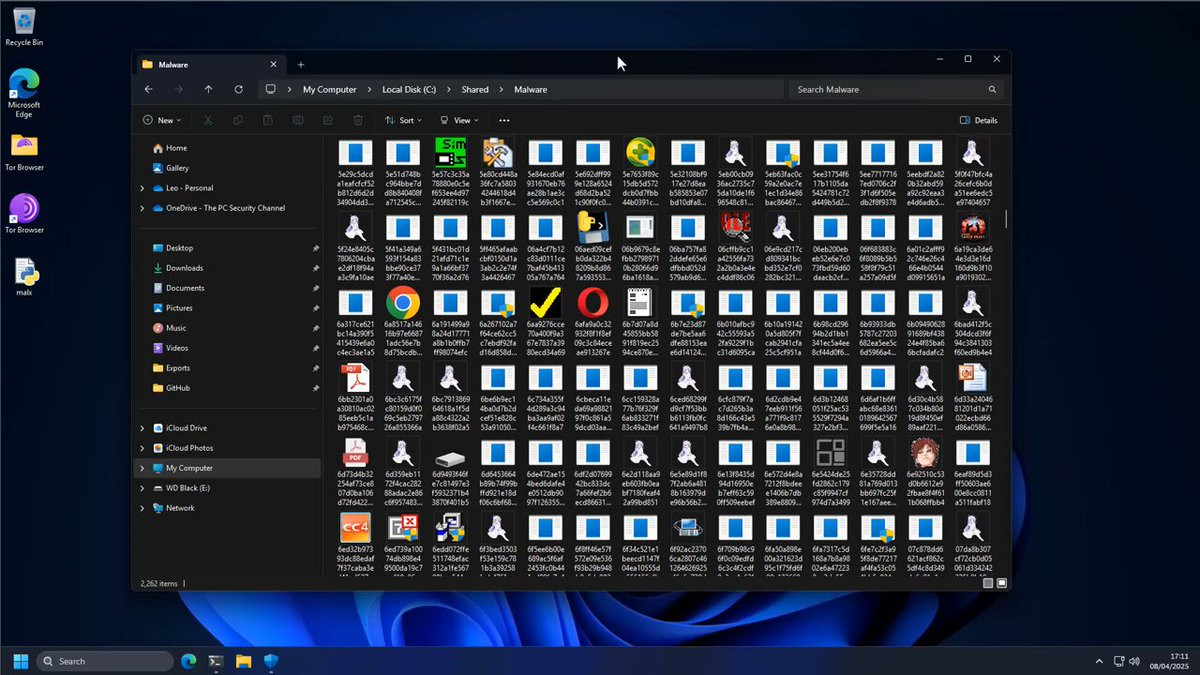Toggle the Details pane

[978, 120]
